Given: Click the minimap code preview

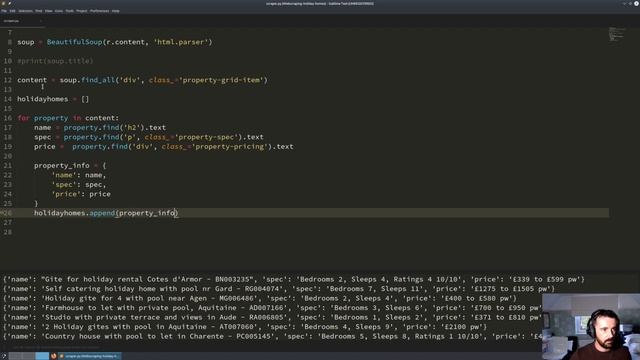Looking at the screenshot, I should [616, 34].
